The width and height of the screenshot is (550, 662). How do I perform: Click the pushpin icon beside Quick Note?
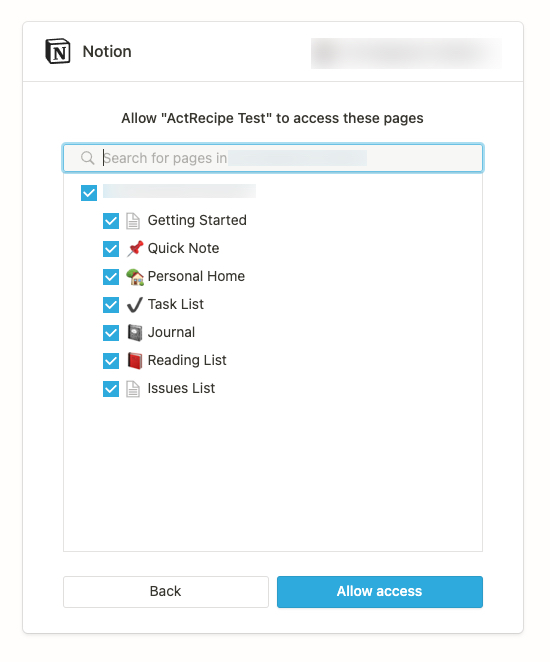click(x=135, y=248)
